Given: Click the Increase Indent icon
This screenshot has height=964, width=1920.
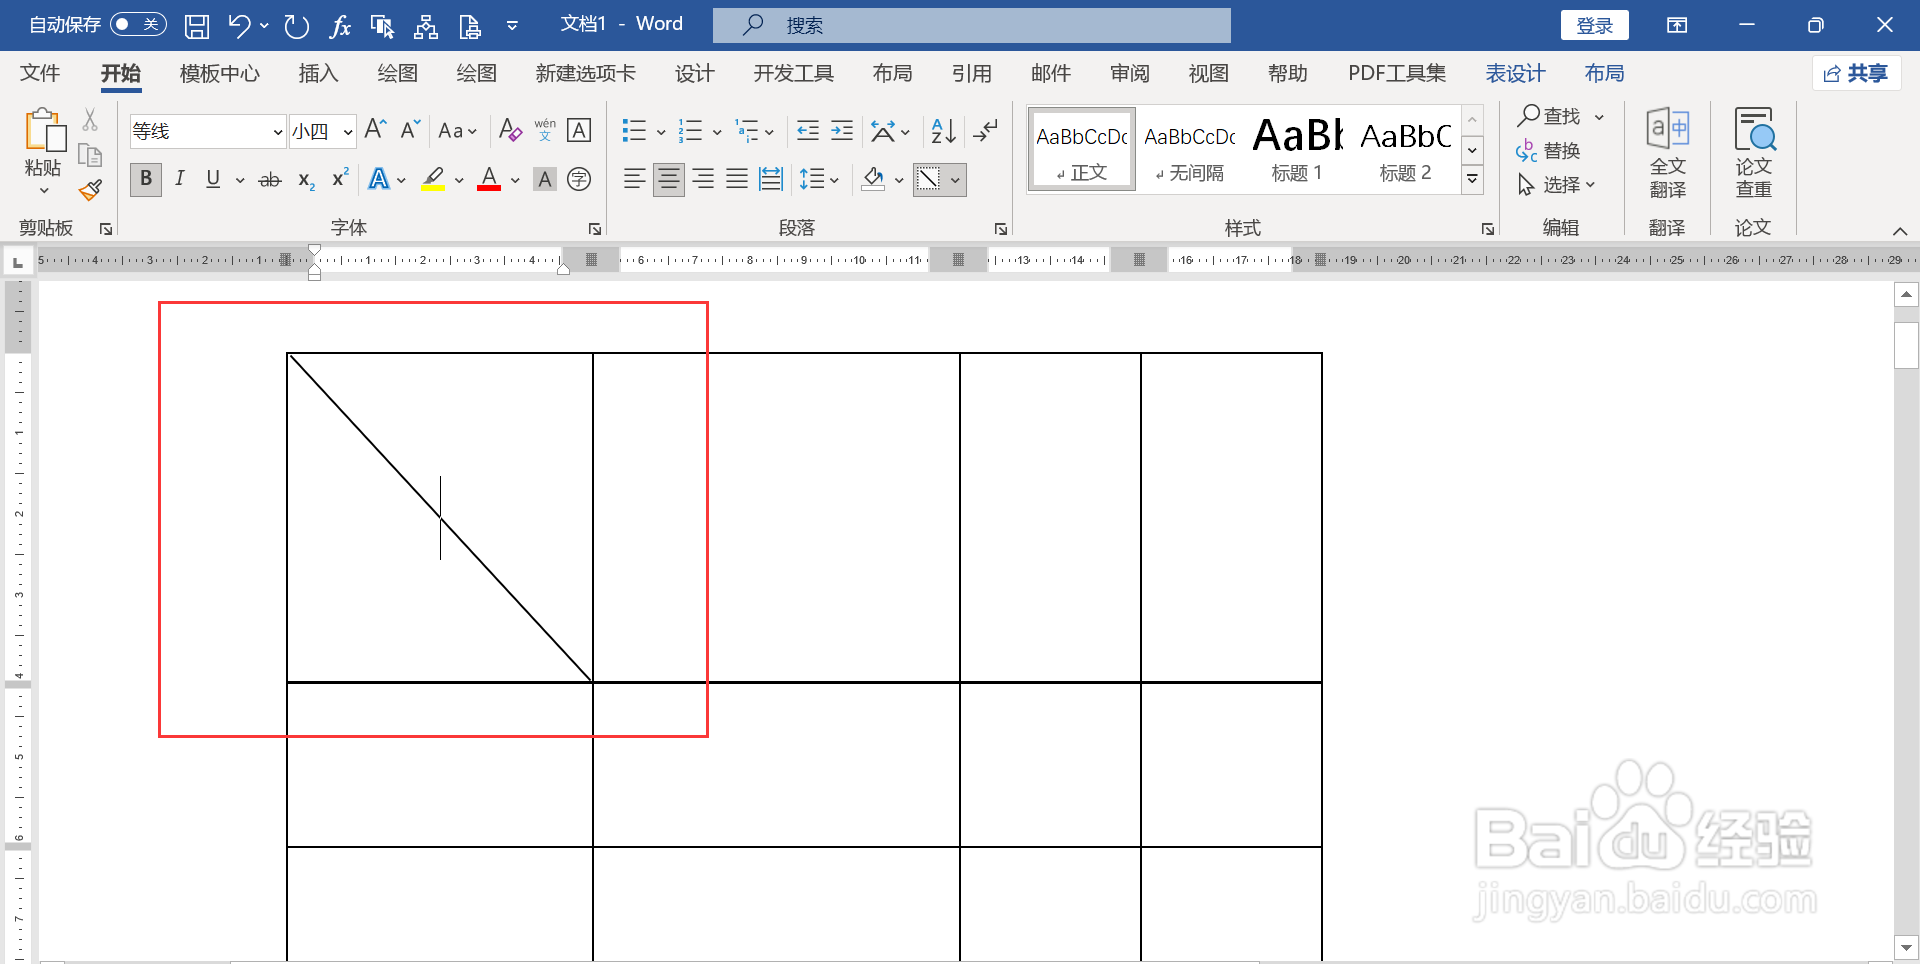Looking at the screenshot, I should [x=842, y=130].
